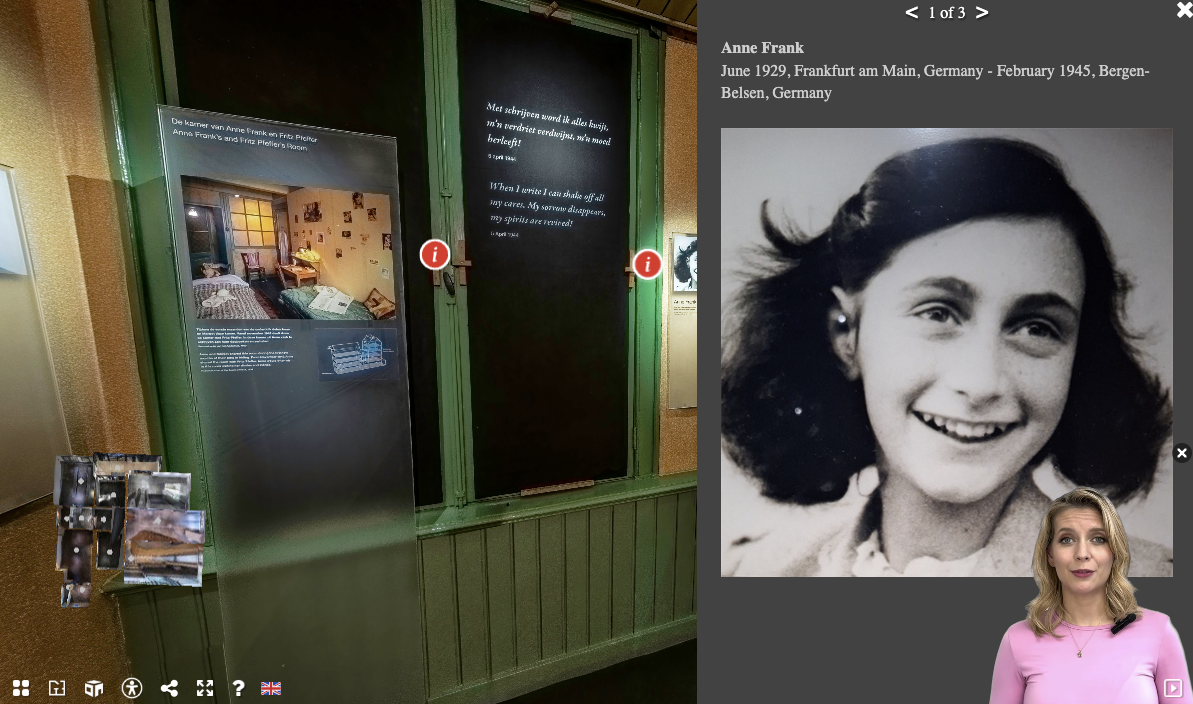Close the Anne Frank information panel

1184,10
